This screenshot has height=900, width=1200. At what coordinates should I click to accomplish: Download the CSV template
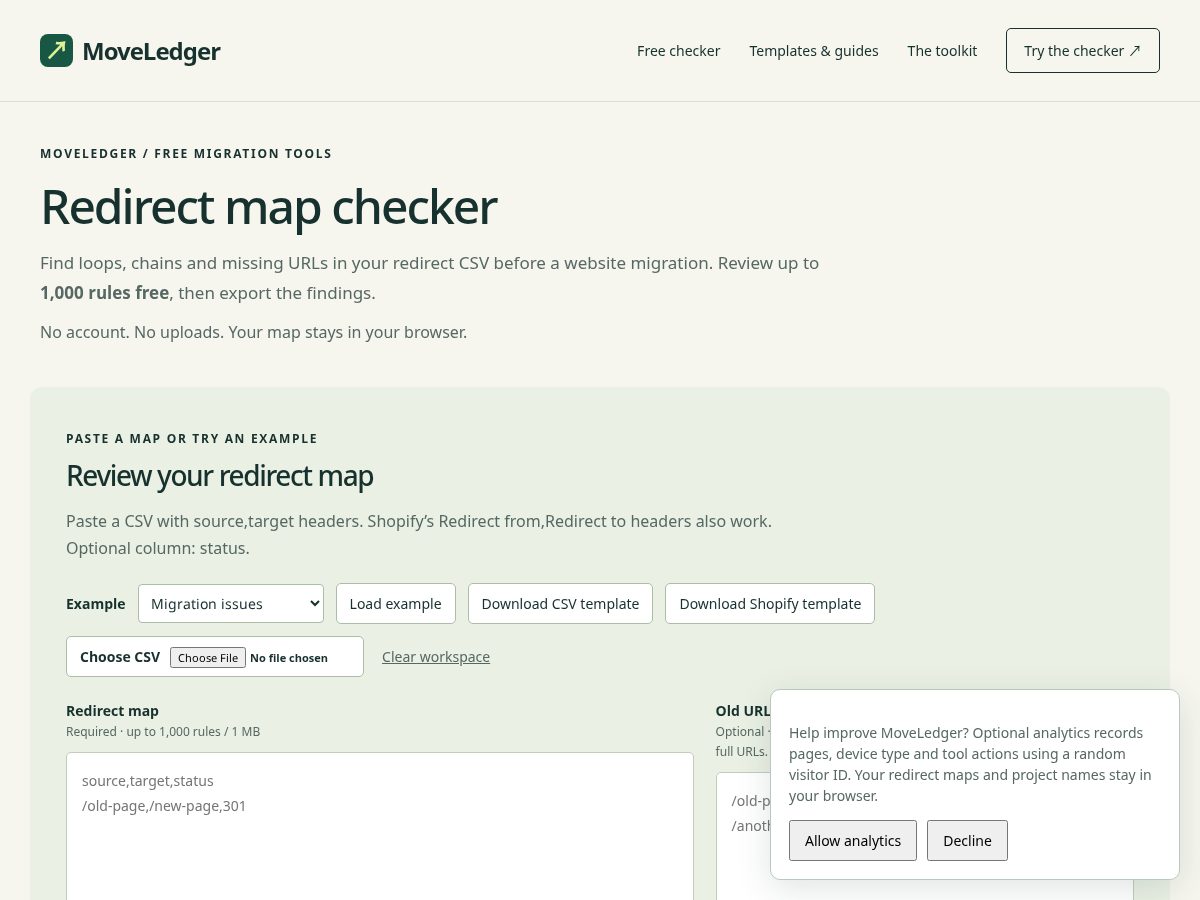pyautogui.click(x=560, y=604)
